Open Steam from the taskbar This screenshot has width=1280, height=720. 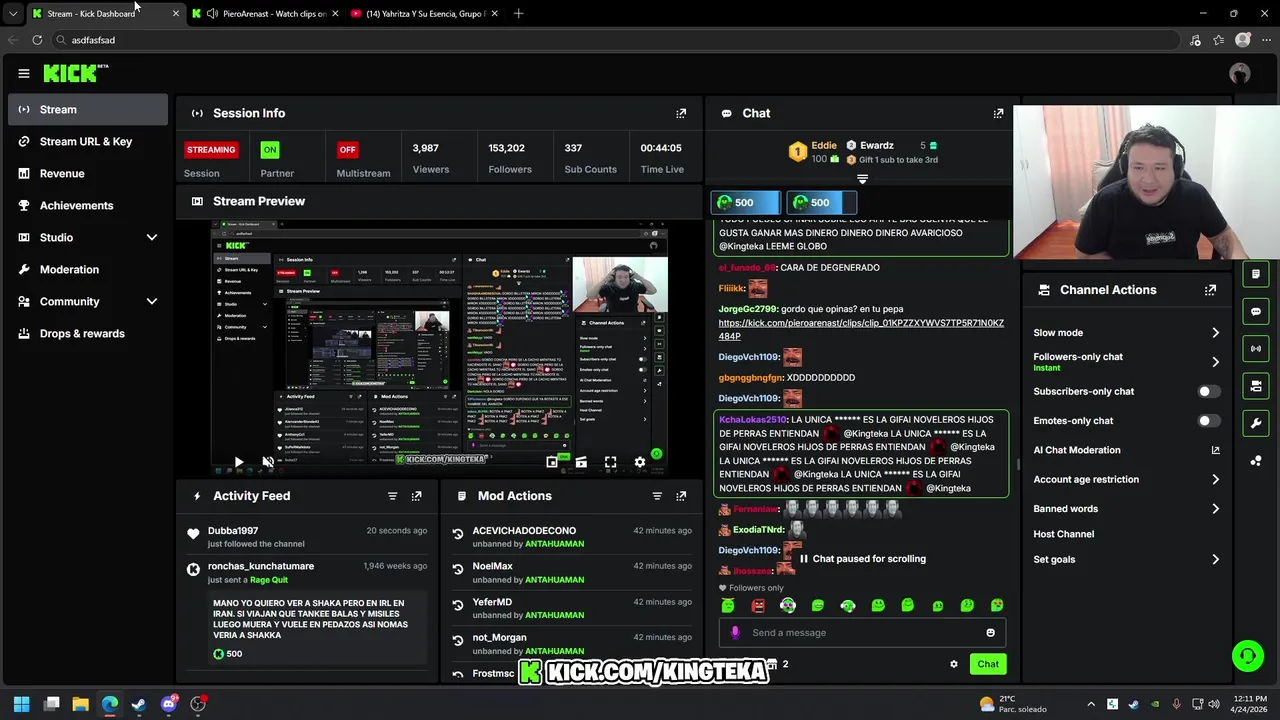click(138, 704)
